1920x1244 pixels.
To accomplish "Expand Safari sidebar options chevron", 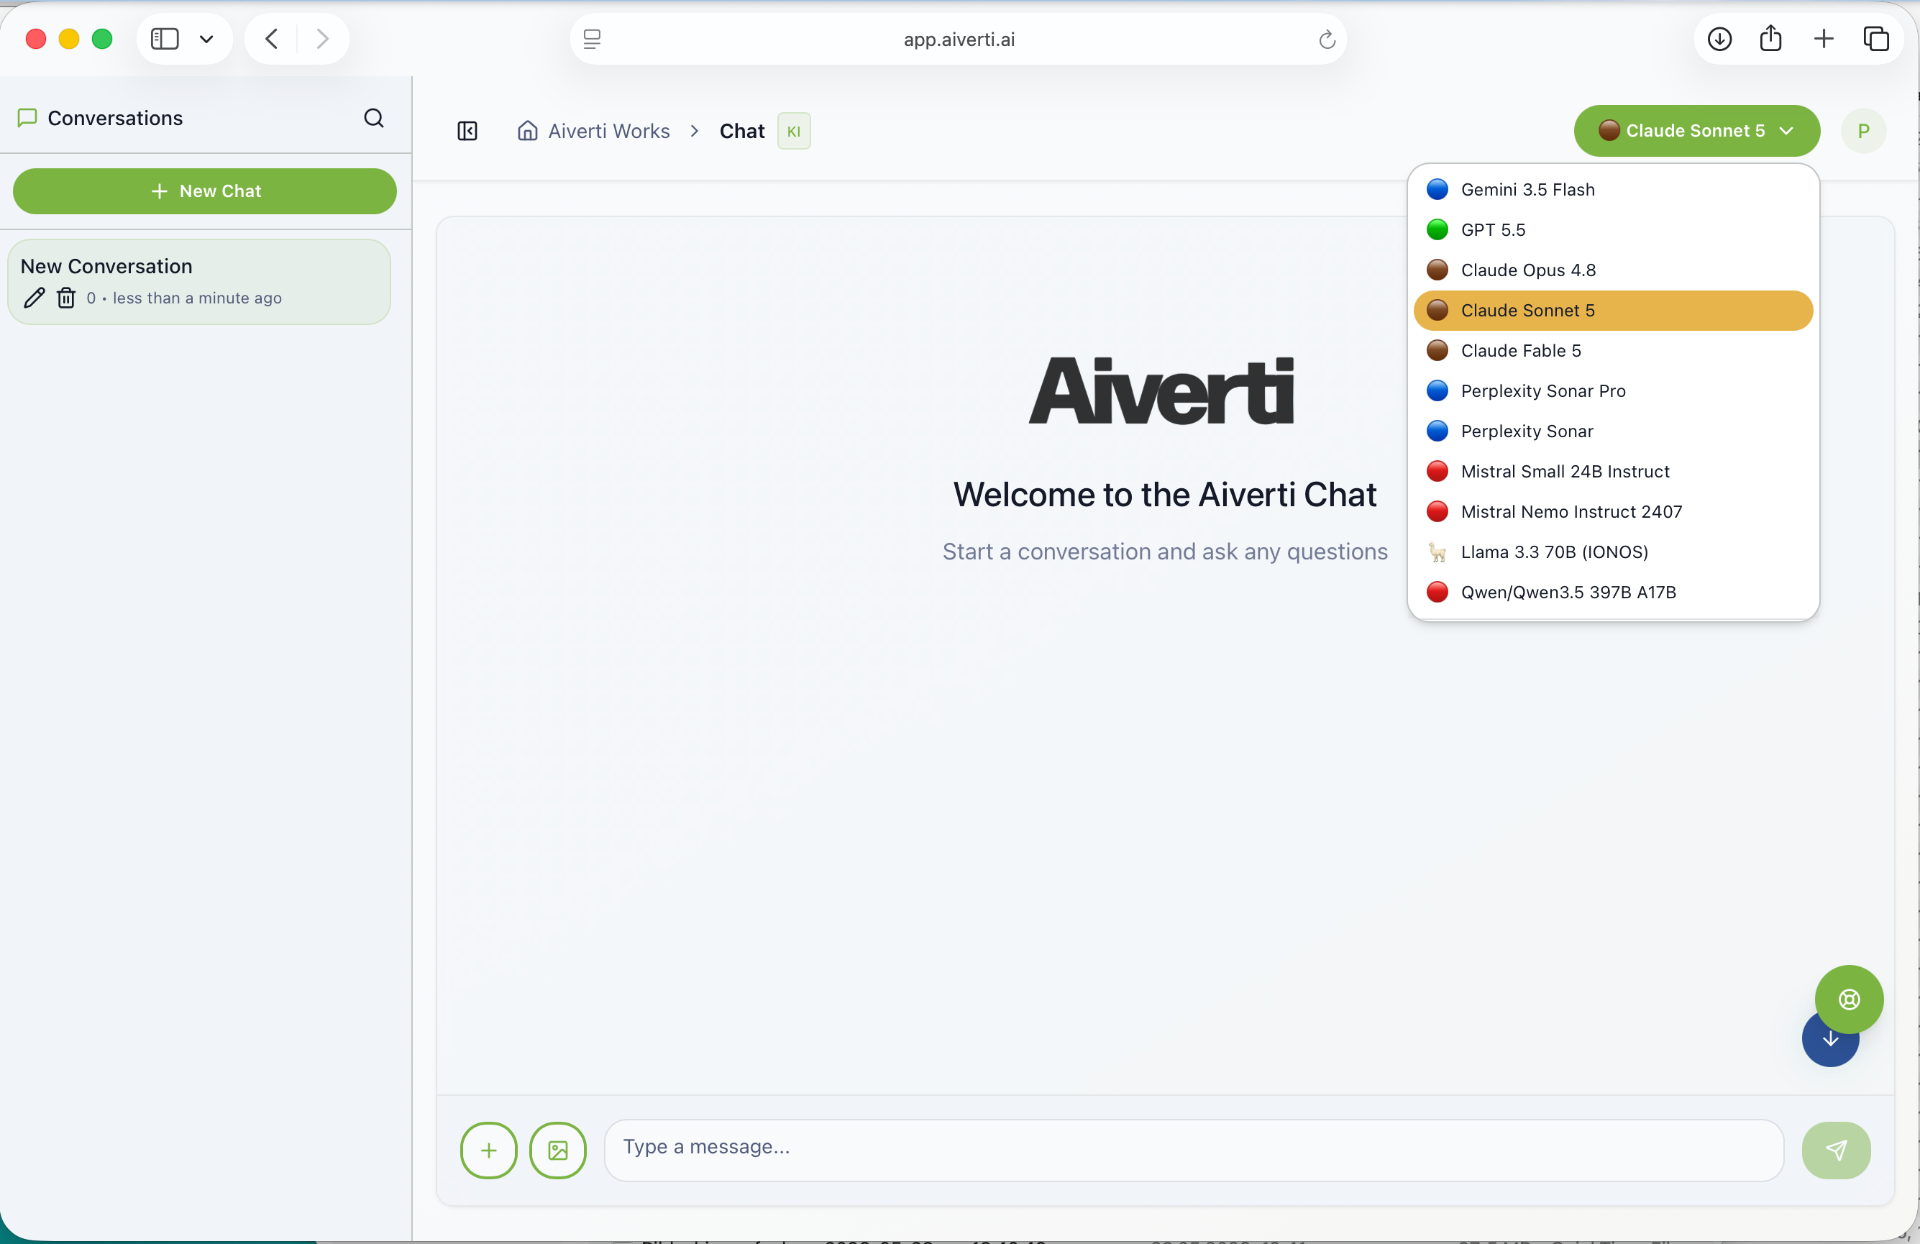I will tap(207, 39).
